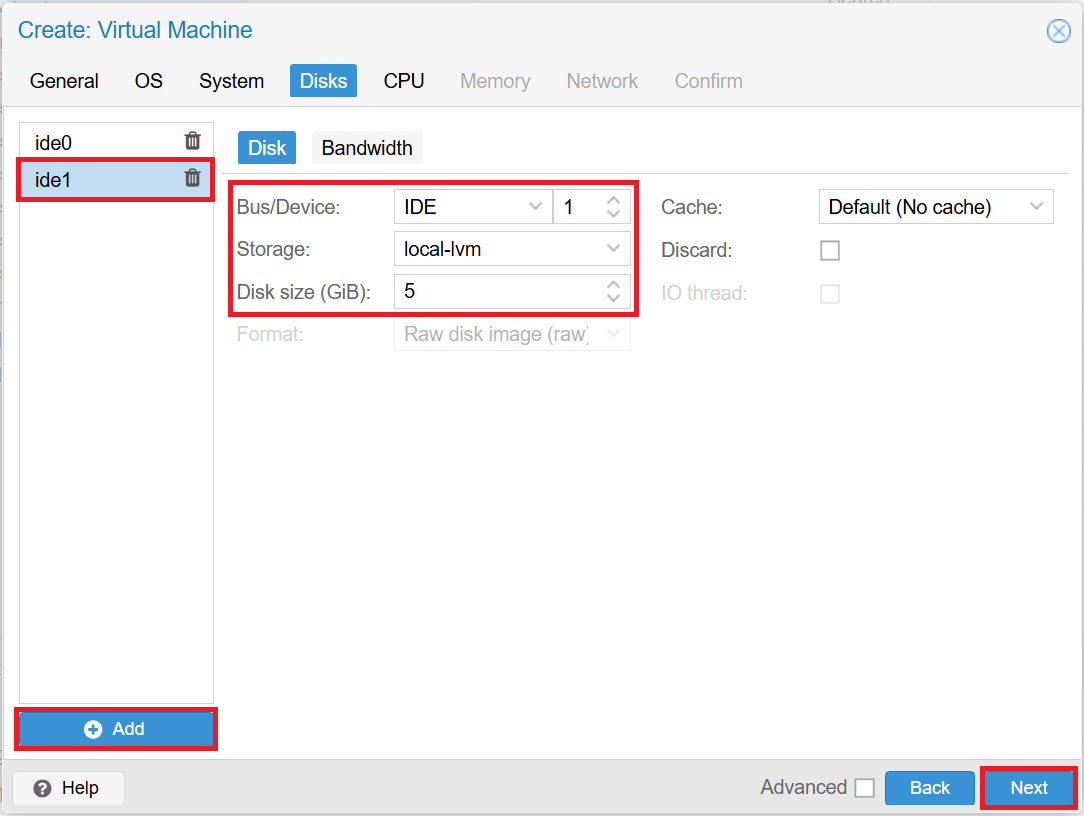The image size is (1084, 816).
Task: Decrement the Bus/Device number stepper
Action: click(614, 212)
